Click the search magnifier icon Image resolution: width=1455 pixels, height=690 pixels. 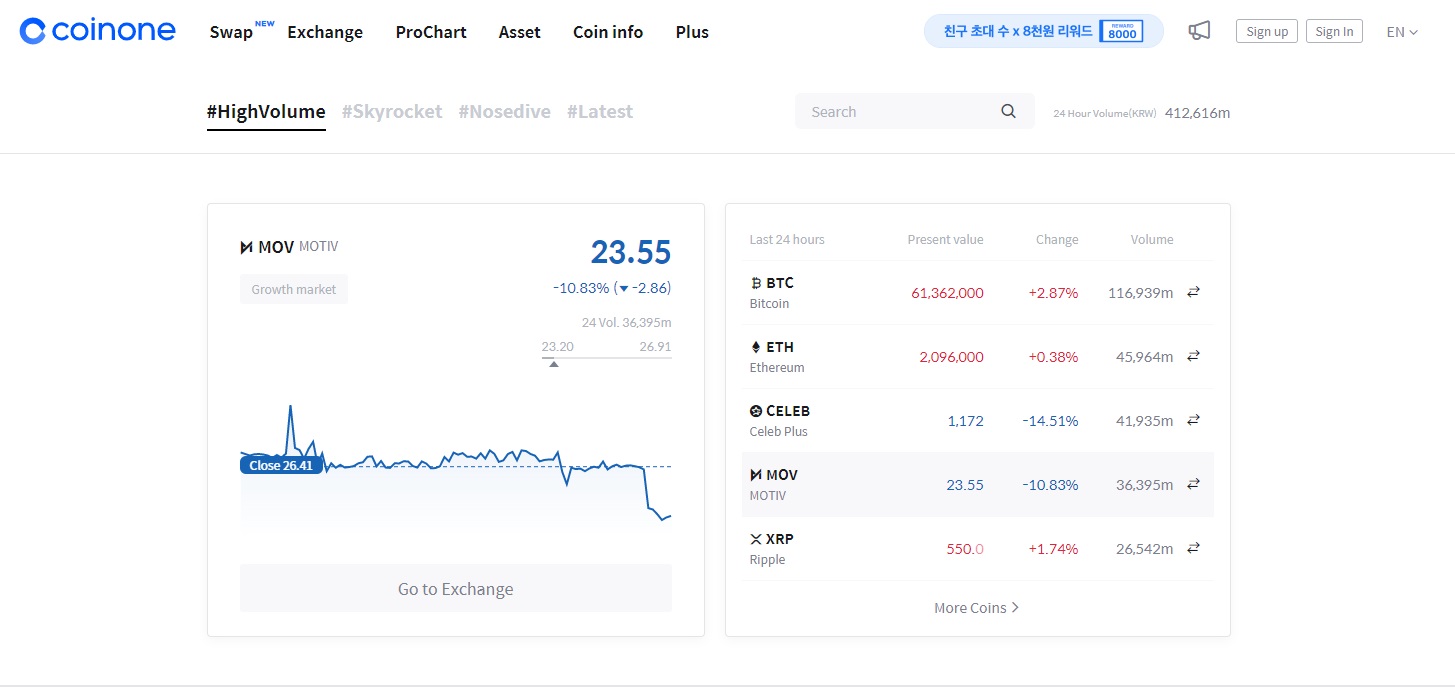(1008, 111)
